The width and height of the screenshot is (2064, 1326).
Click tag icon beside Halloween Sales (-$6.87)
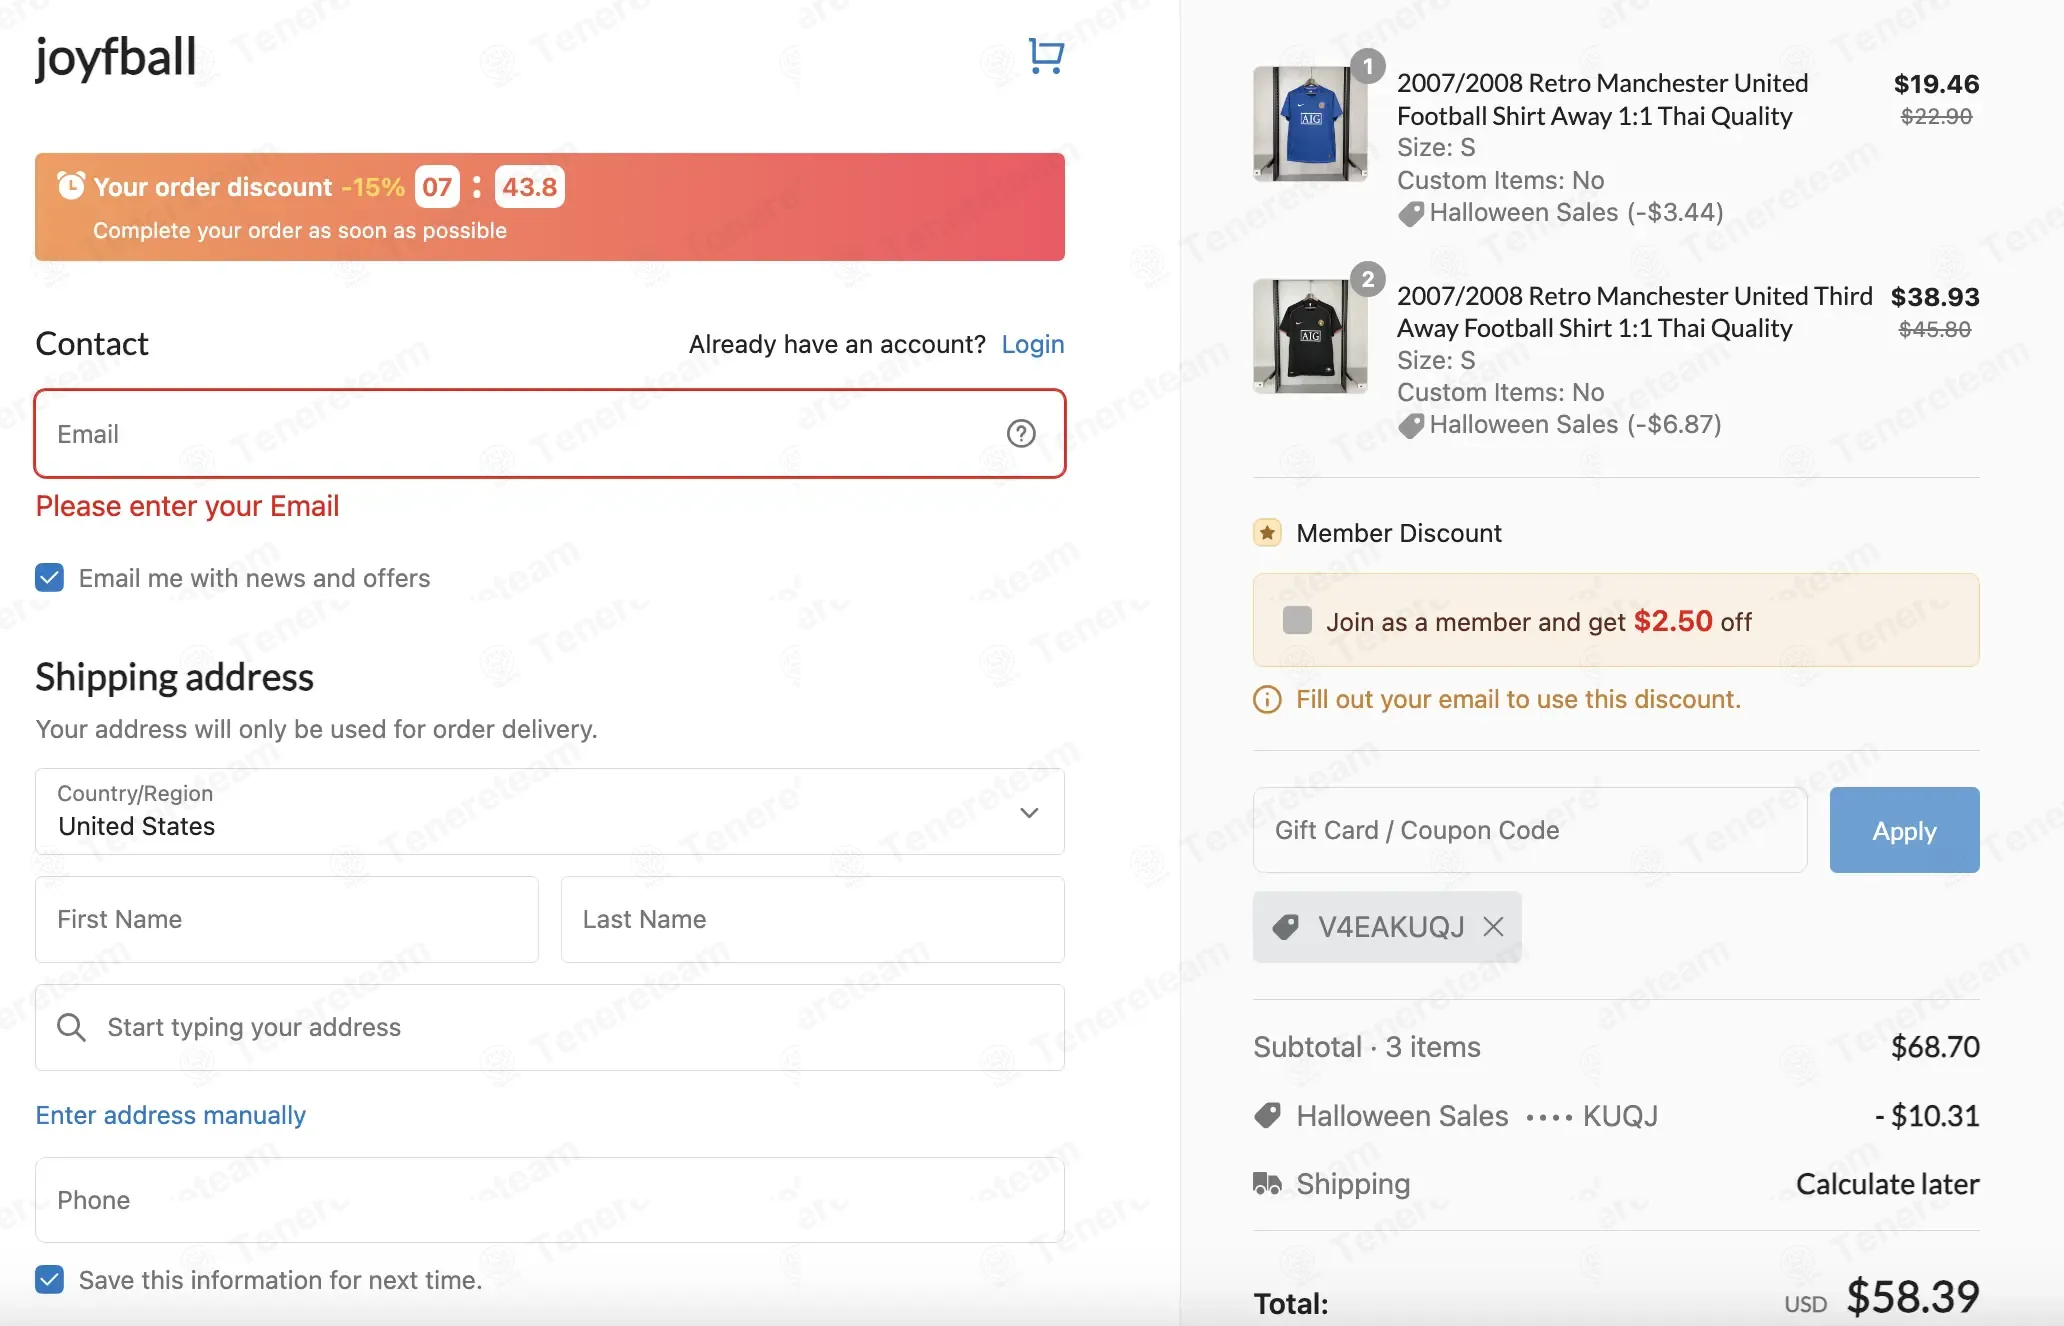point(1411,426)
